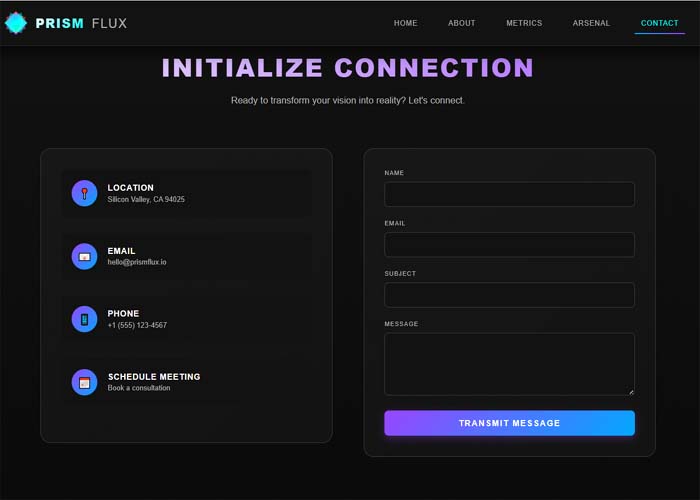Focus the Name input field
The image size is (700, 500).
(509, 194)
